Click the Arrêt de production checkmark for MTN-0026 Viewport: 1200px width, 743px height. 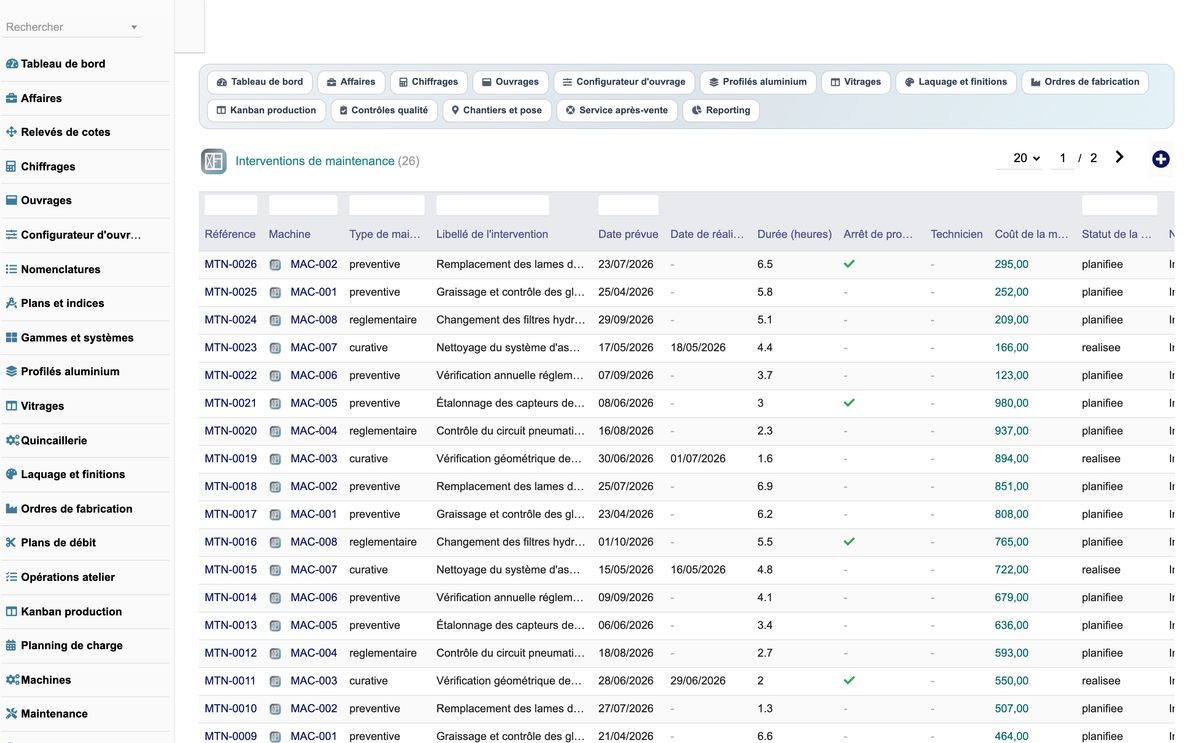(x=849, y=264)
